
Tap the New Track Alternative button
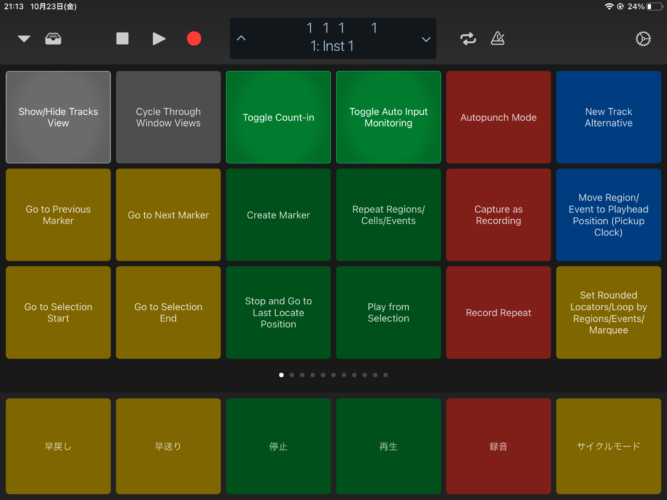point(608,118)
